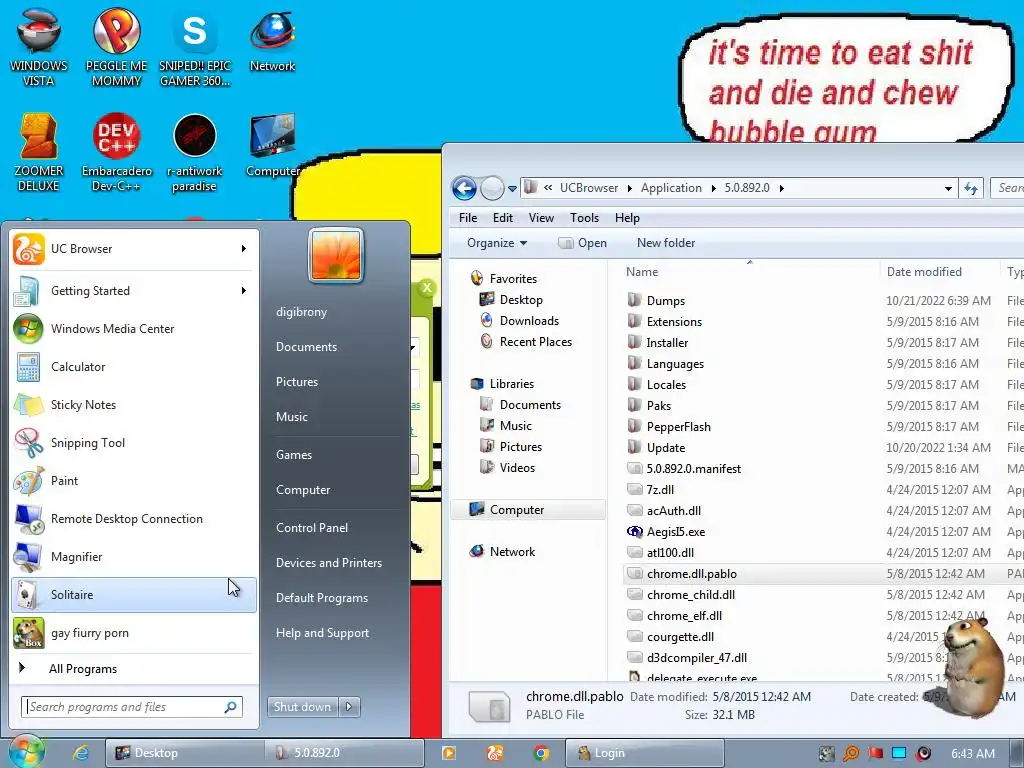Click the Shut down button
Screen dimensions: 1024x768
pos(302,707)
